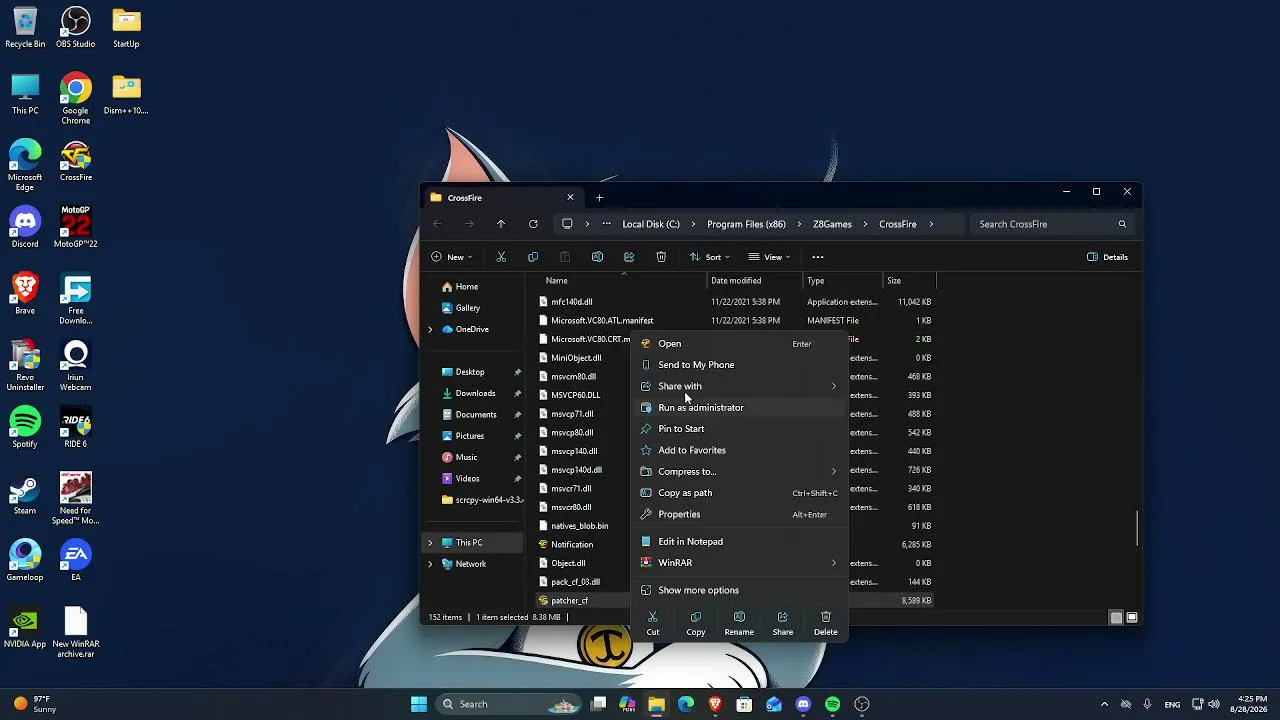Image resolution: width=1280 pixels, height=720 pixels.
Task: Go up one folder level
Action: [501, 224]
